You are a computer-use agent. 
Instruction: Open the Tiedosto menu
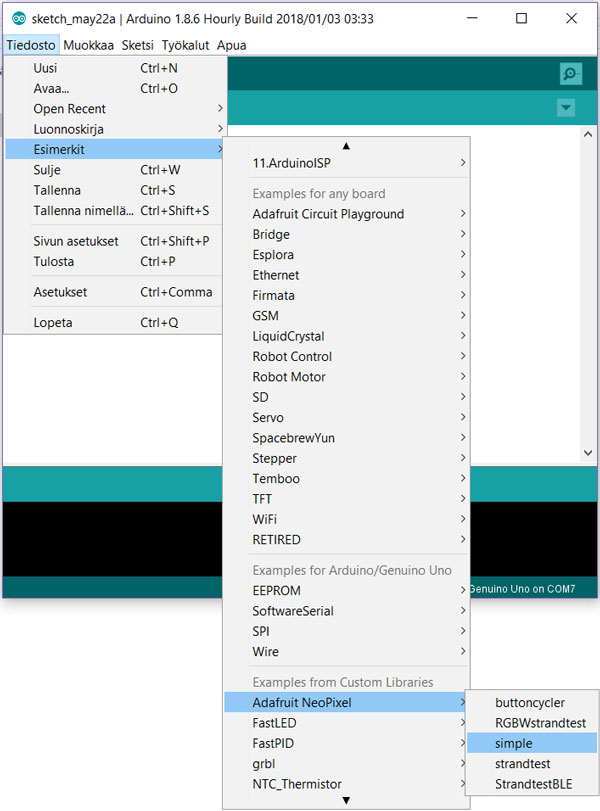tap(31, 46)
